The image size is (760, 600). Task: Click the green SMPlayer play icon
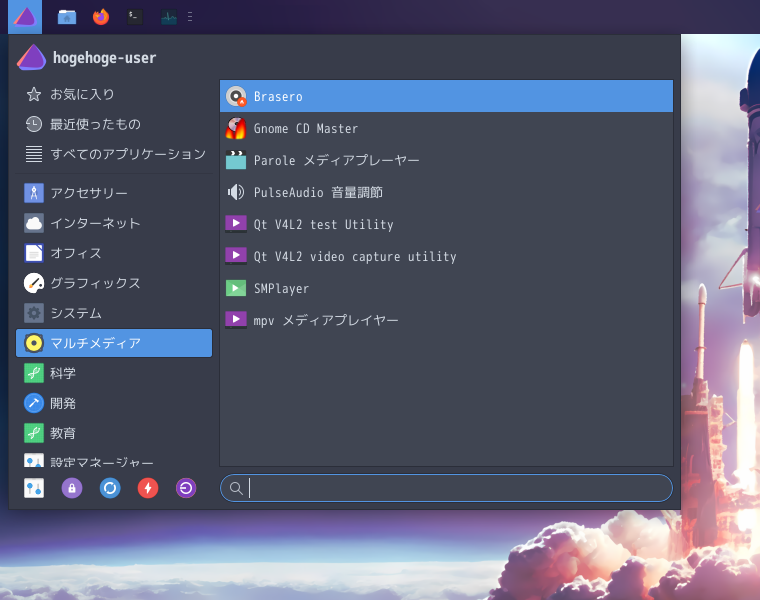pos(236,288)
